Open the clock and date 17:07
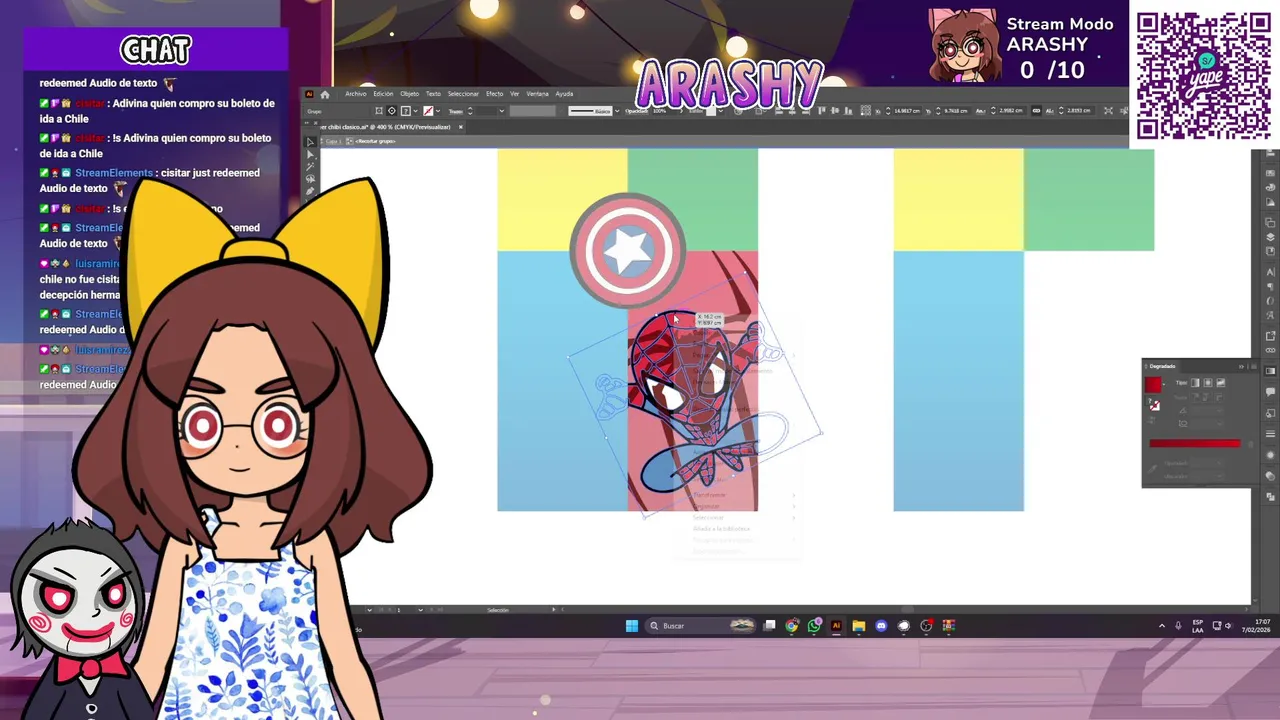 pyautogui.click(x=1256, y=627)
